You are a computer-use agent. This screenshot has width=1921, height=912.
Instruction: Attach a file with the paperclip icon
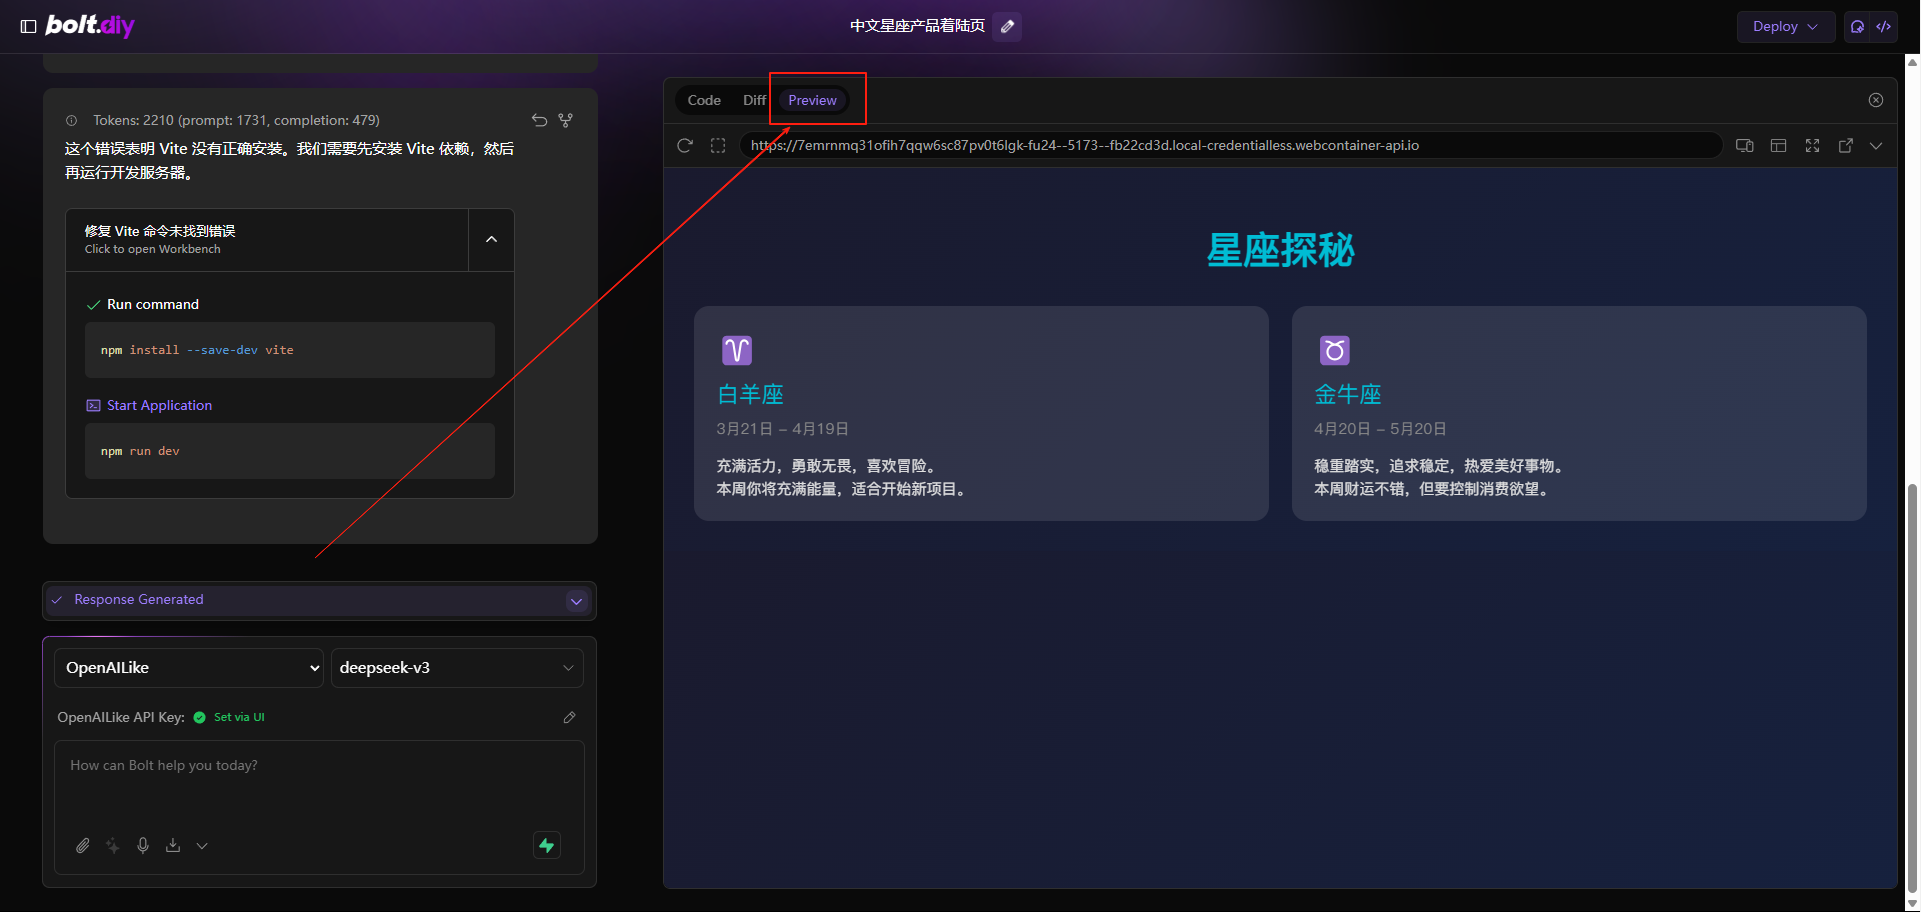coord(83,846)
